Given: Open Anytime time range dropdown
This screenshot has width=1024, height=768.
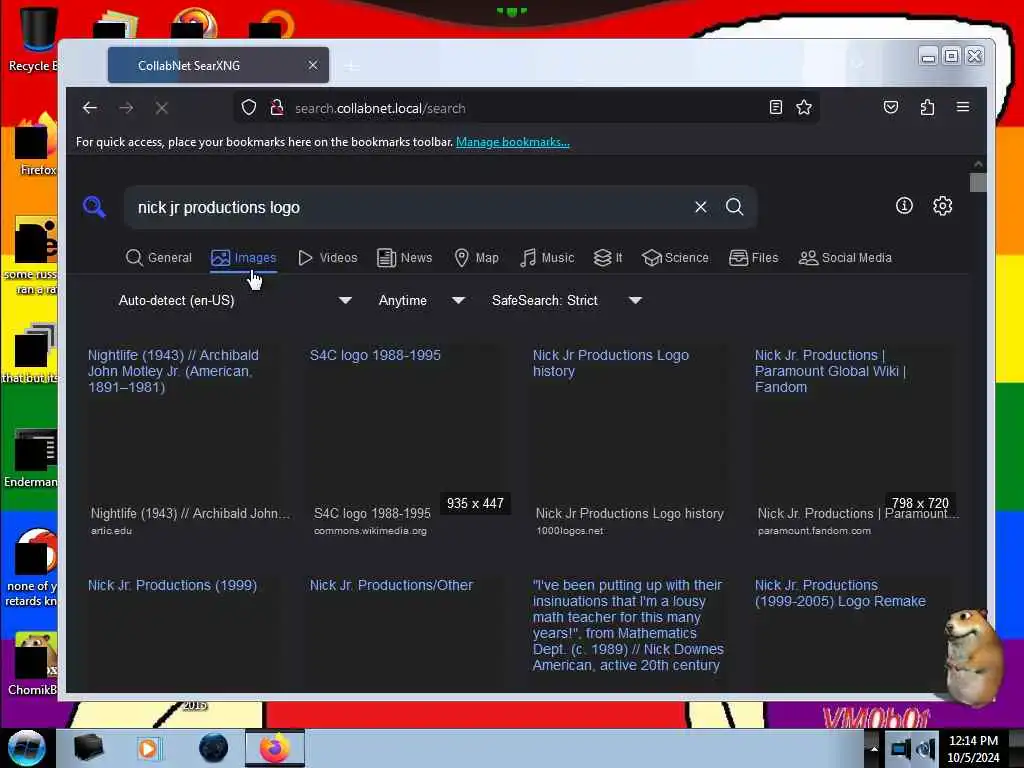Looking at the screenshot, I should pos(421,300).
